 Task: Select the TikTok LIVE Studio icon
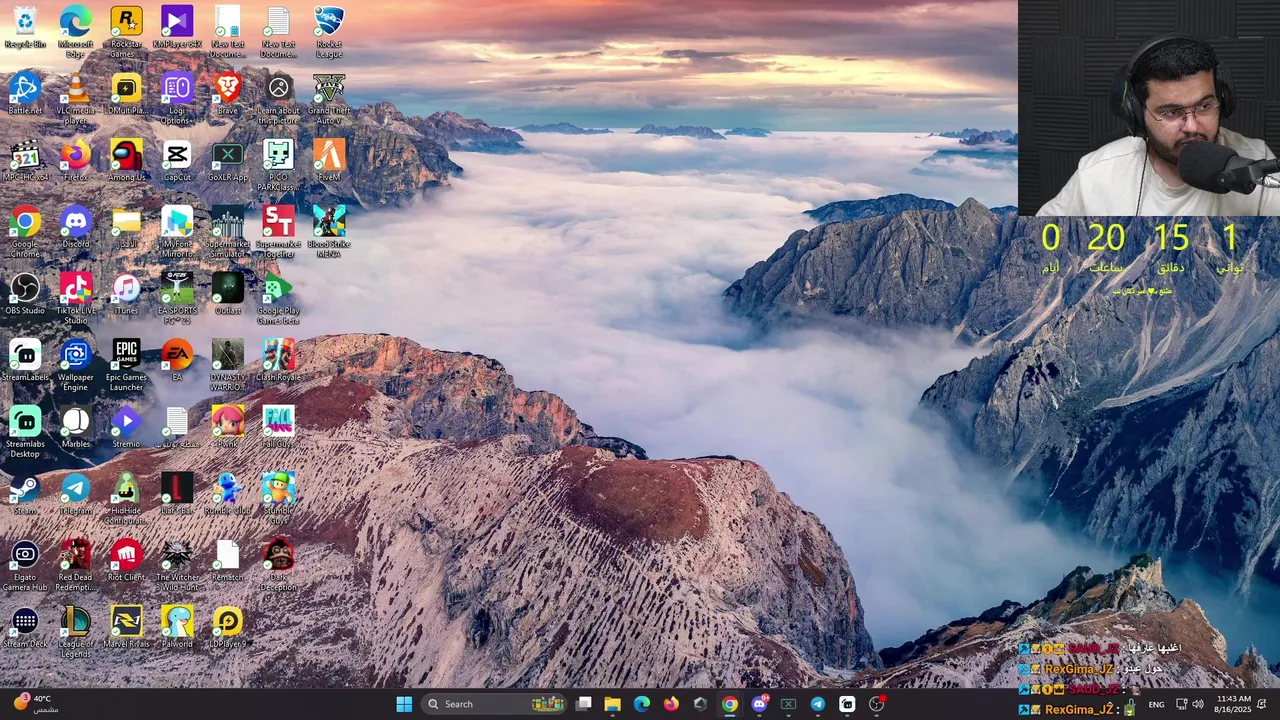[75, 299]
